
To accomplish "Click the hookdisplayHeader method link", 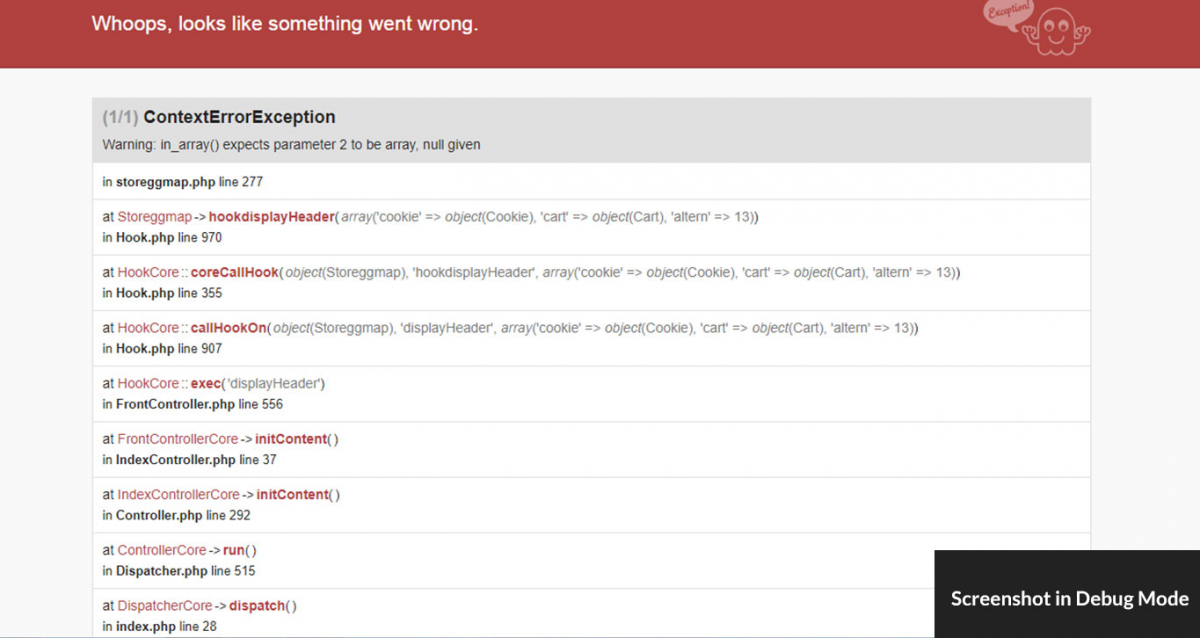I will pos(271,217).
